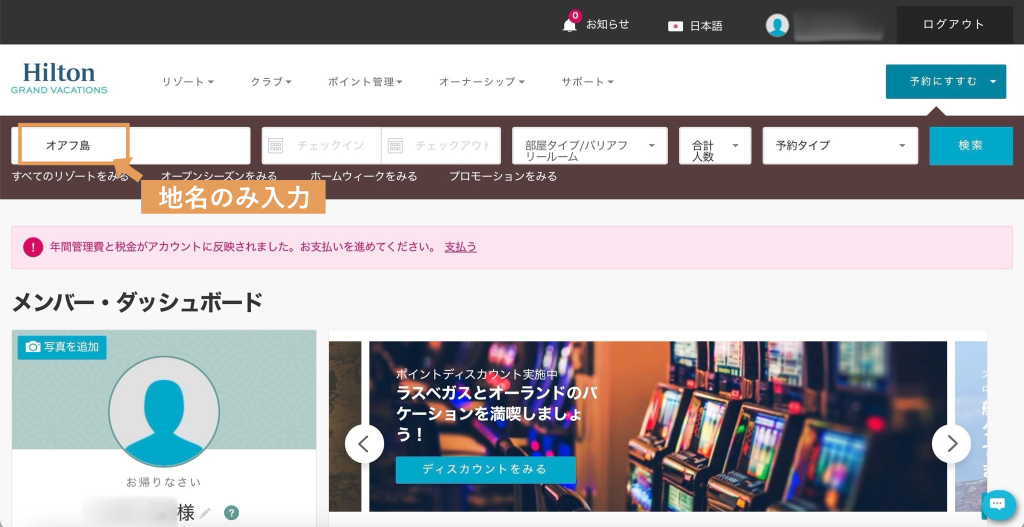Click the 写真を追加 add photo button
This screenshot has height=527, width=1024.
point(62,347)
